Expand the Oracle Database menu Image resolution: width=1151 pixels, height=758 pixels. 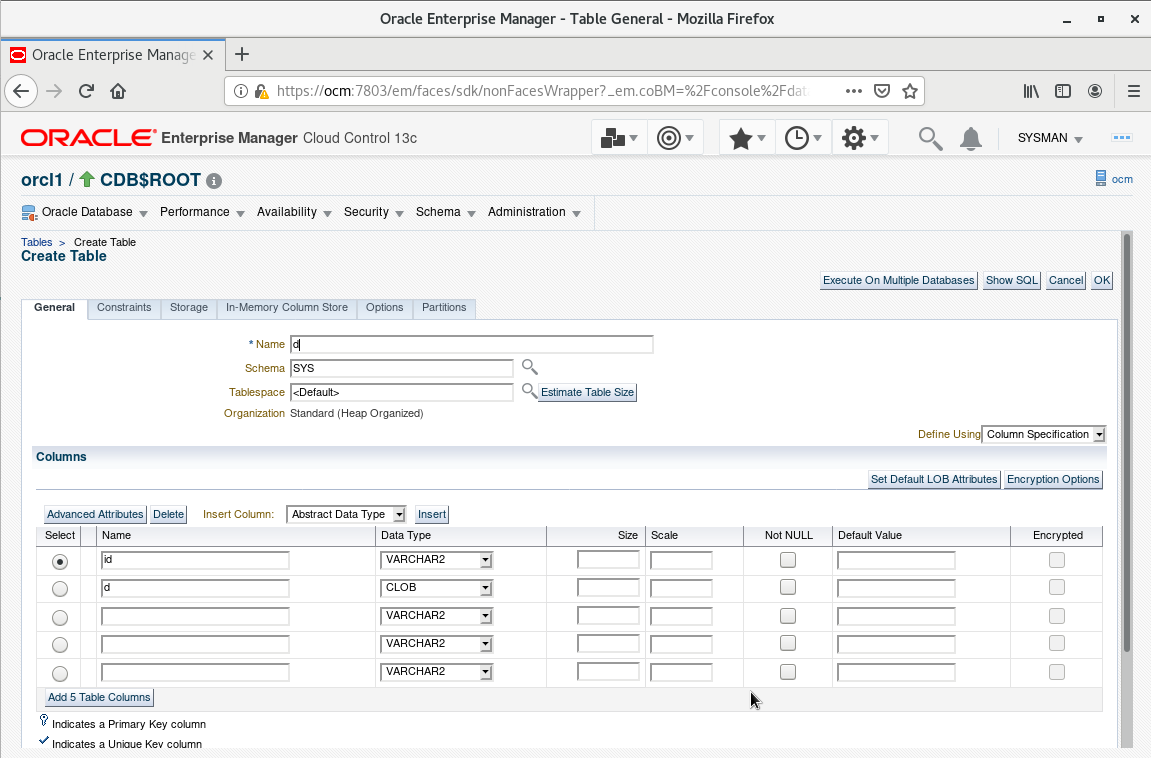[x=84, y=213]
